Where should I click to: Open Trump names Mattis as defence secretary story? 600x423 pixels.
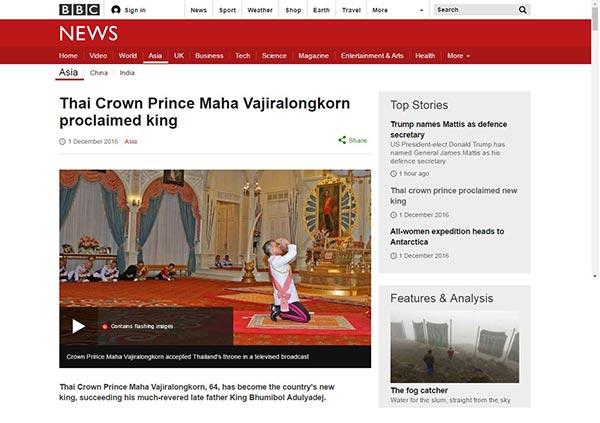click(x=448, y=129)
